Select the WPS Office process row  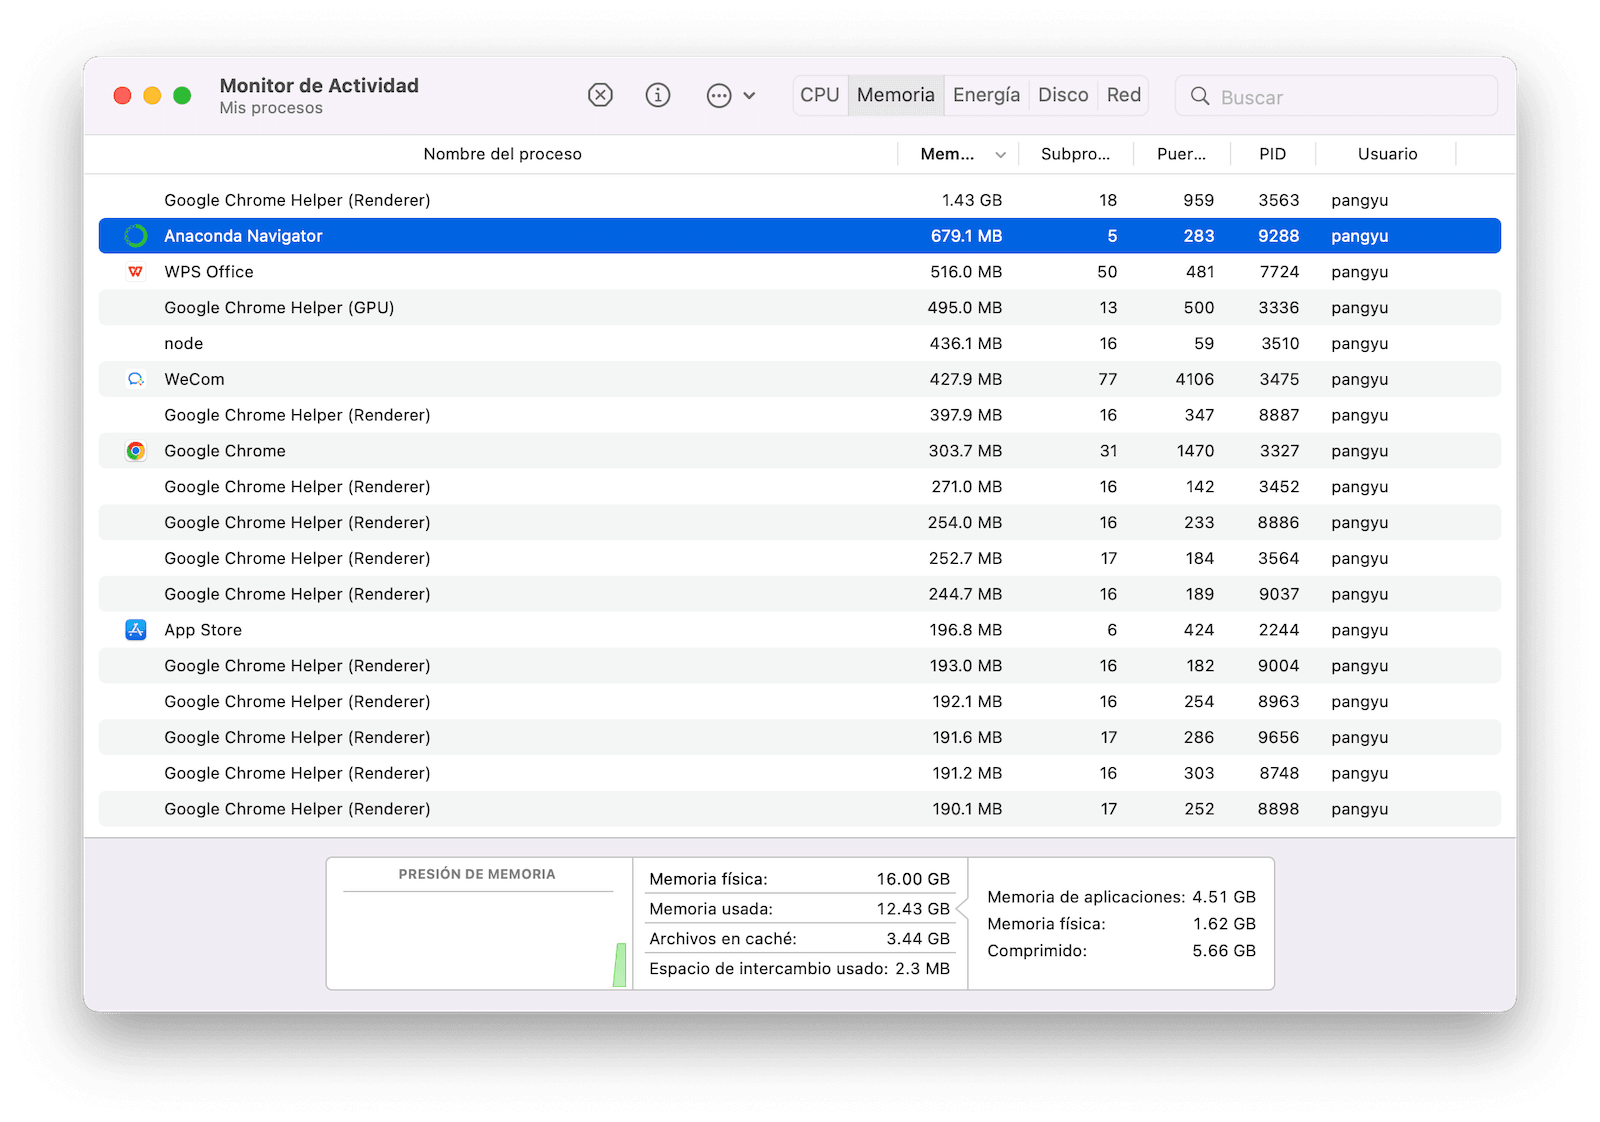pos(799,272)
